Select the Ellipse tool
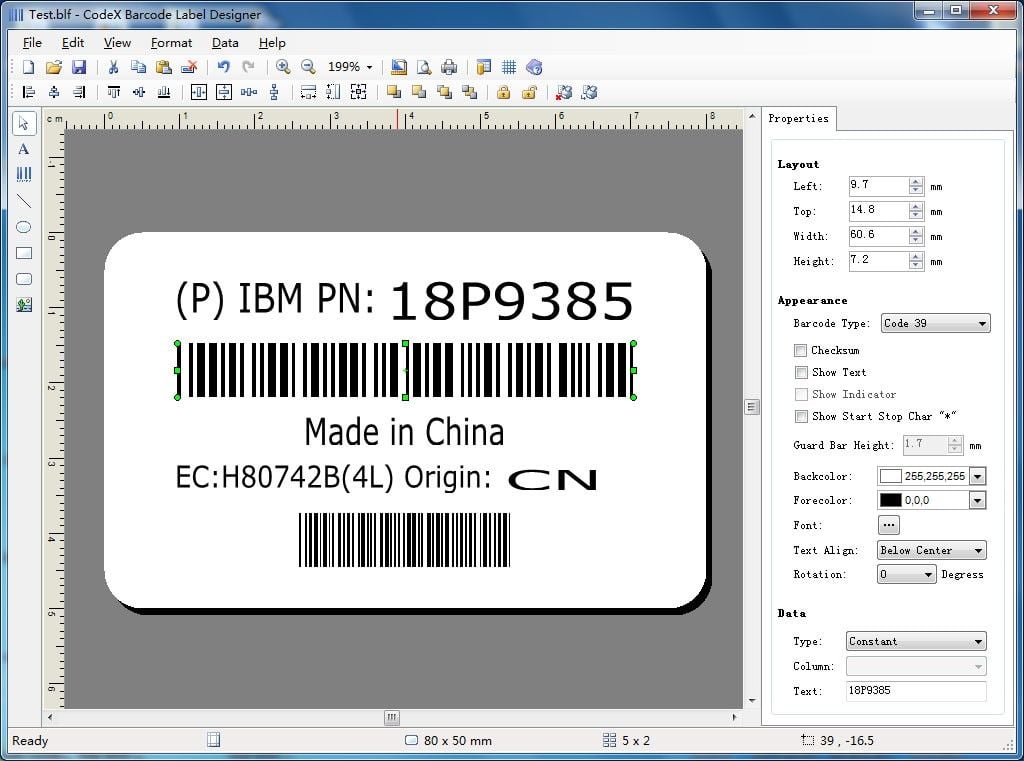1024x761 pixels. tap(24, 227)
